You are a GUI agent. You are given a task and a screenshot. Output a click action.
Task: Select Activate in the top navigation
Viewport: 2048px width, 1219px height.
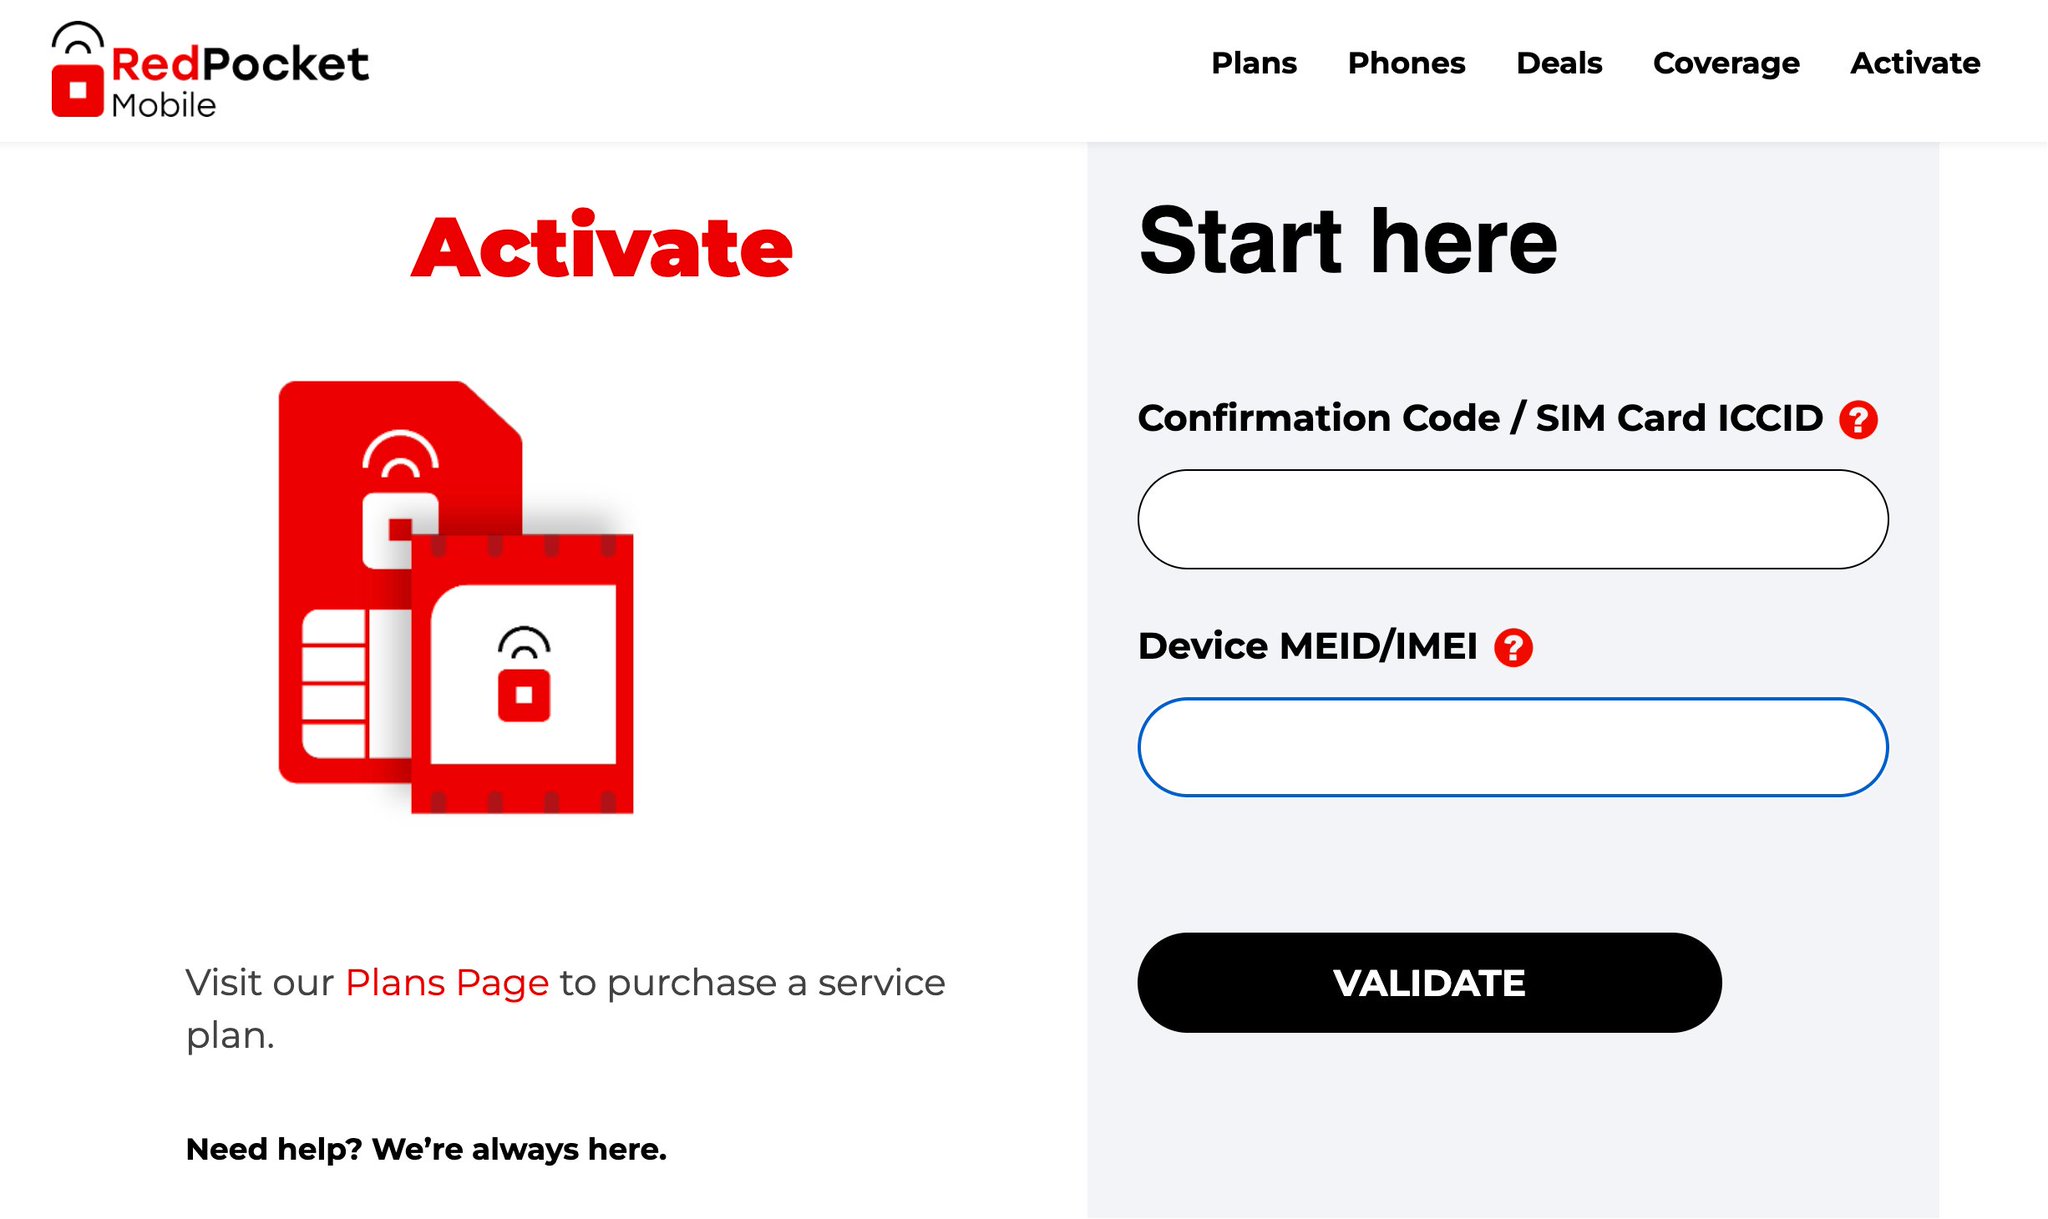1915,63
